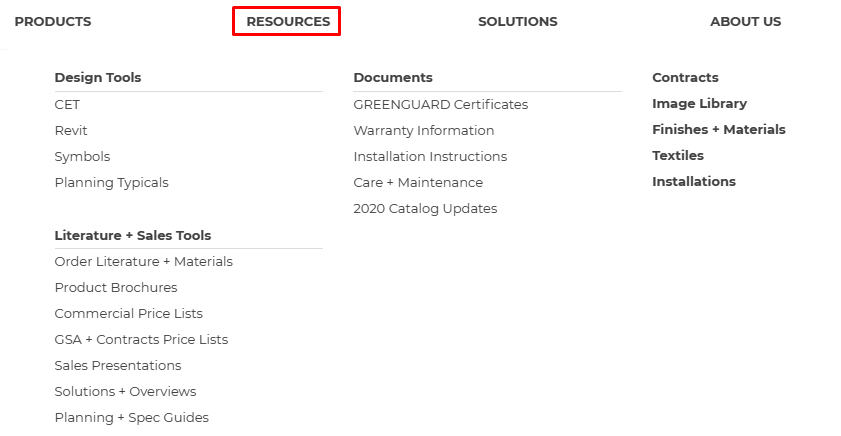This screenshot has width=841, height=436.
Task: Open 2020 Catalog Updates
Action: tap(425, 208)
